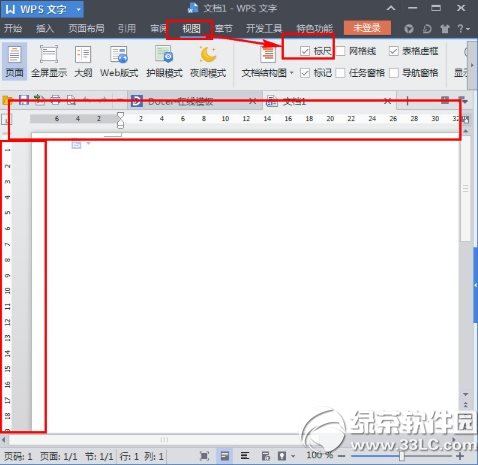Turn on 夜间模式 night mode
This screenshot has width=478, height=465.
[208, 62]
